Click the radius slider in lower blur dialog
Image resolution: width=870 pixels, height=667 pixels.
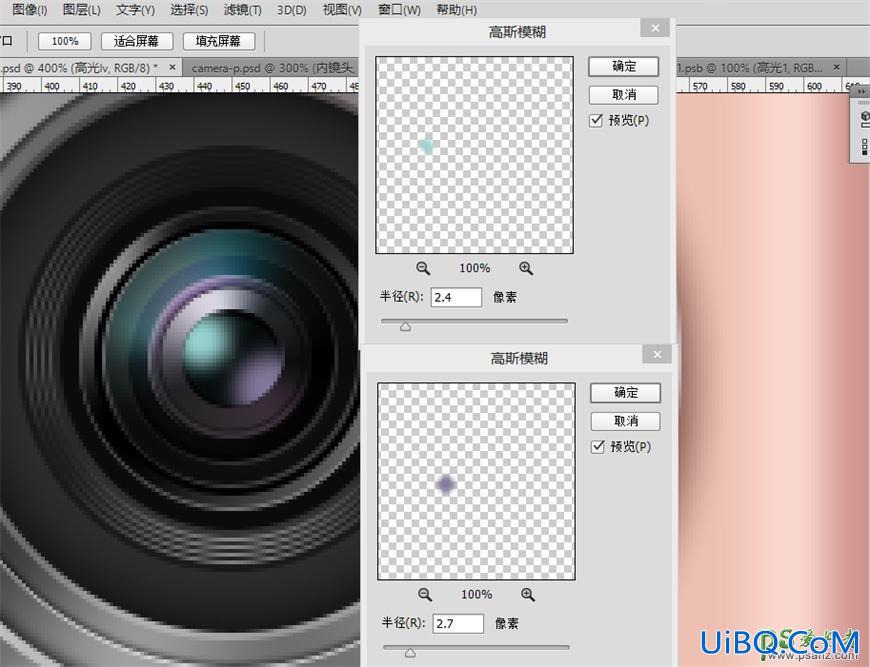[476, 648]
